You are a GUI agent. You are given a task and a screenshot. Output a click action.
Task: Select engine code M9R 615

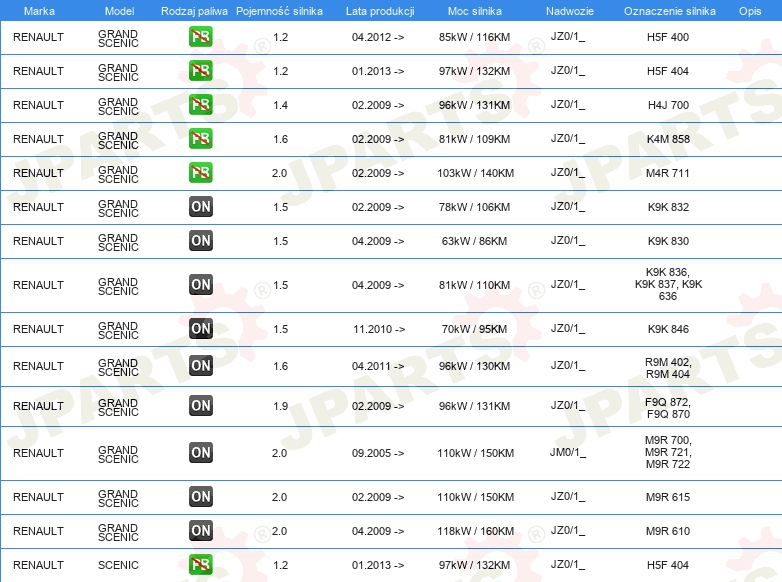(668, 497)
